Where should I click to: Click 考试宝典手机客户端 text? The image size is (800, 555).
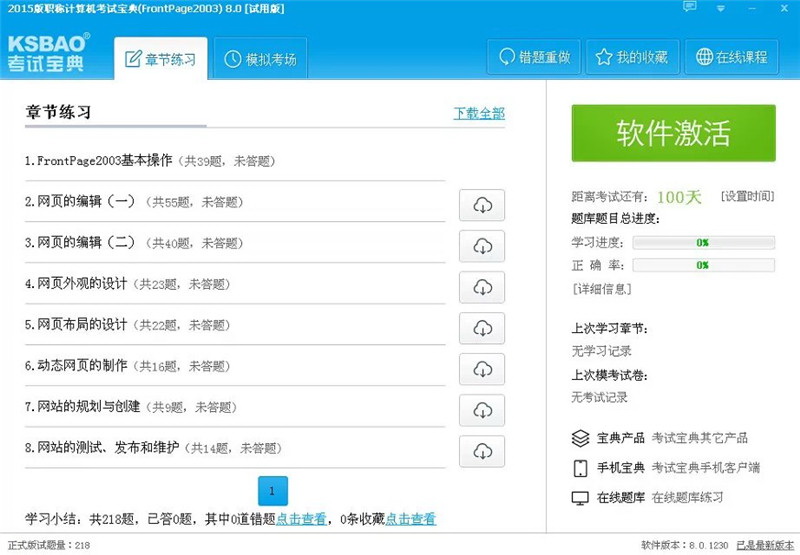(x=706, y=468)
